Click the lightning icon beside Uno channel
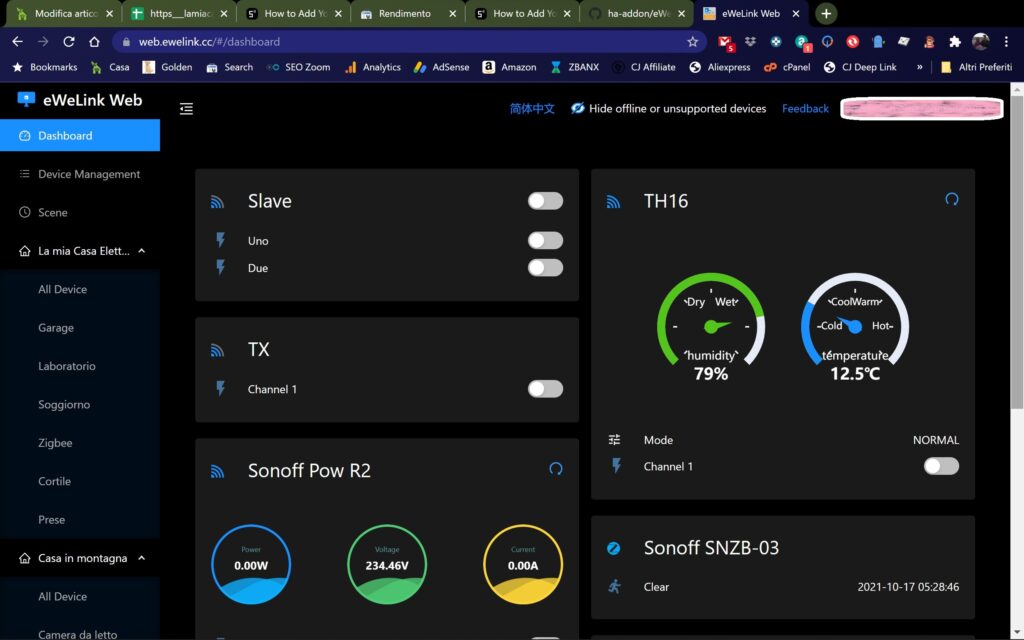The height and width of the screenshot is (640, 1024). (221, 240)
